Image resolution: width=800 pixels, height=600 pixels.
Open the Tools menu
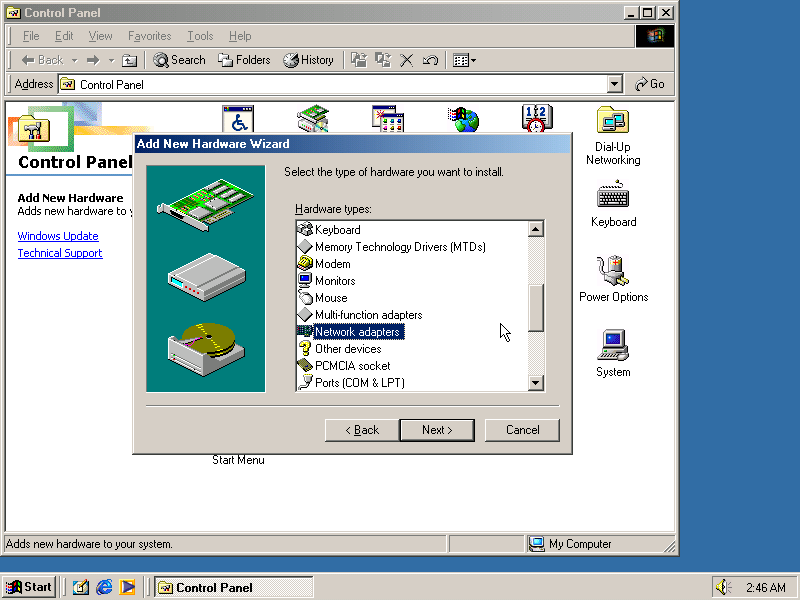coord(199,36)
